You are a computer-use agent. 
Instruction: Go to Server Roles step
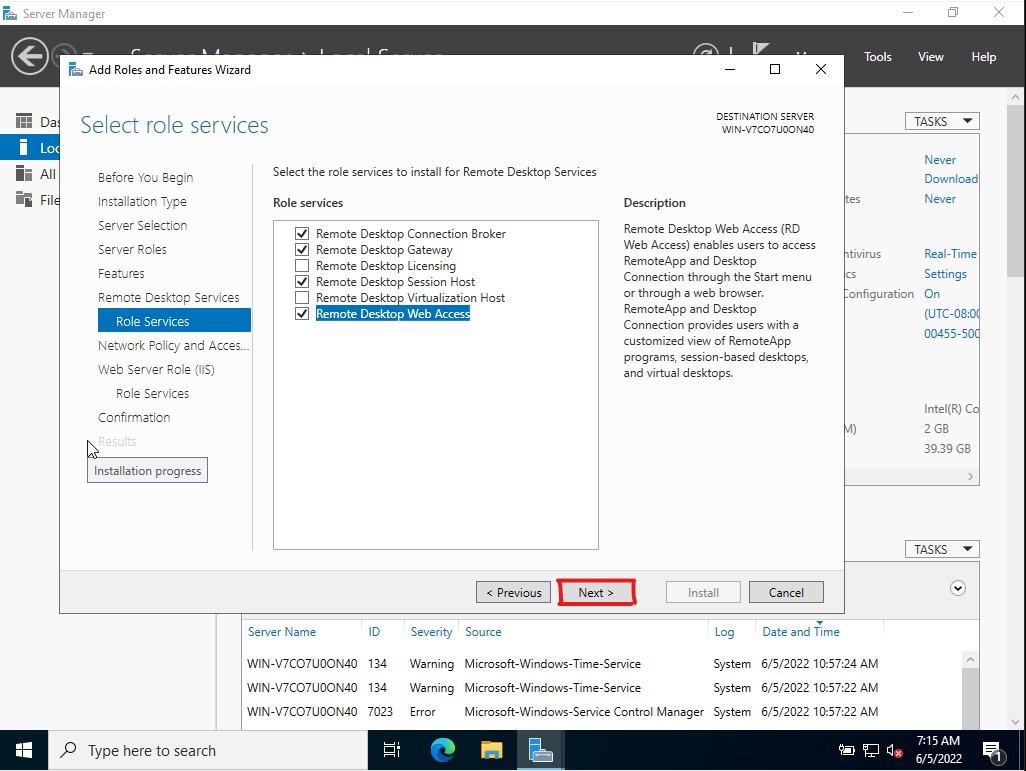[x=132, y=249]
